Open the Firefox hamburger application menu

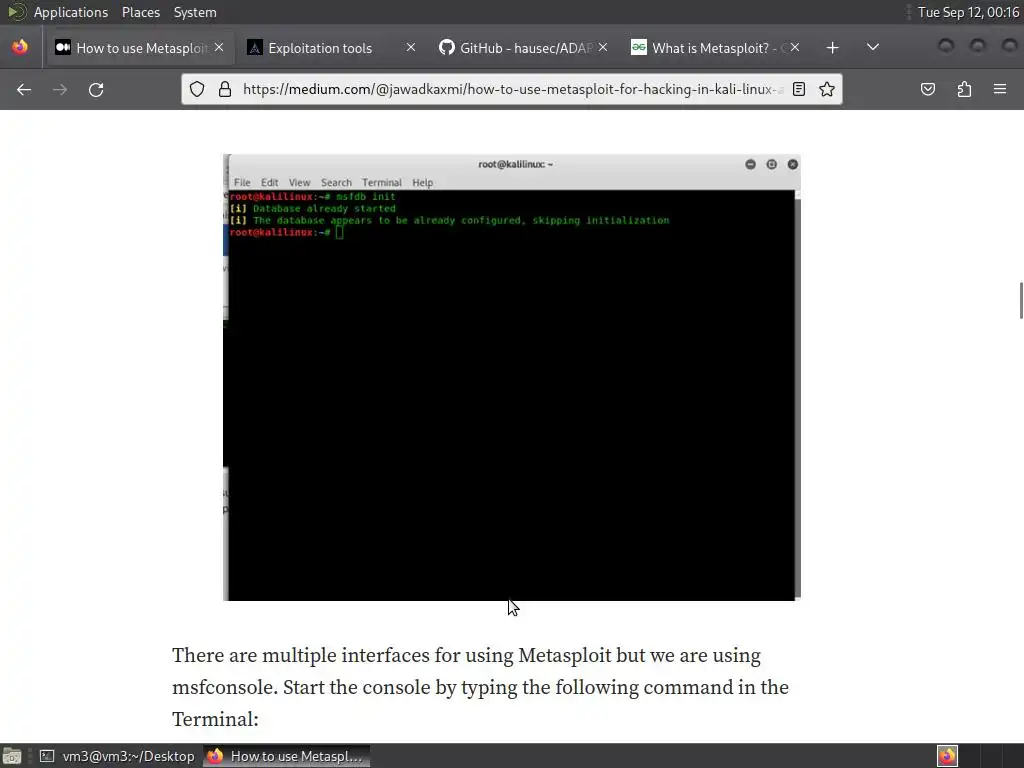click(1000, 89)
